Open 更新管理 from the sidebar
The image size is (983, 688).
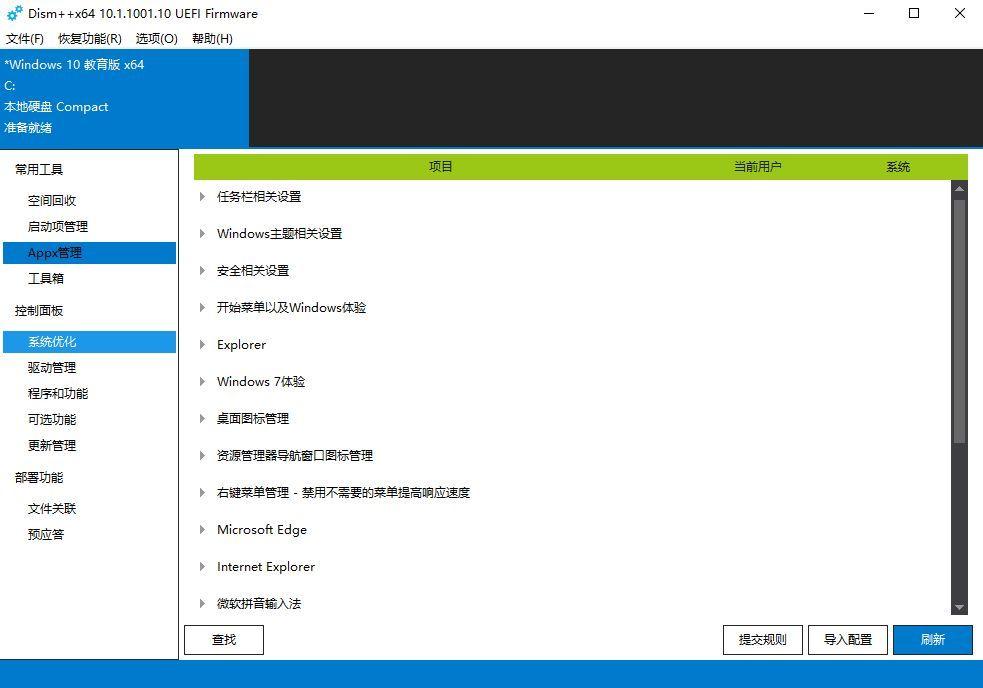click(51, 445)
